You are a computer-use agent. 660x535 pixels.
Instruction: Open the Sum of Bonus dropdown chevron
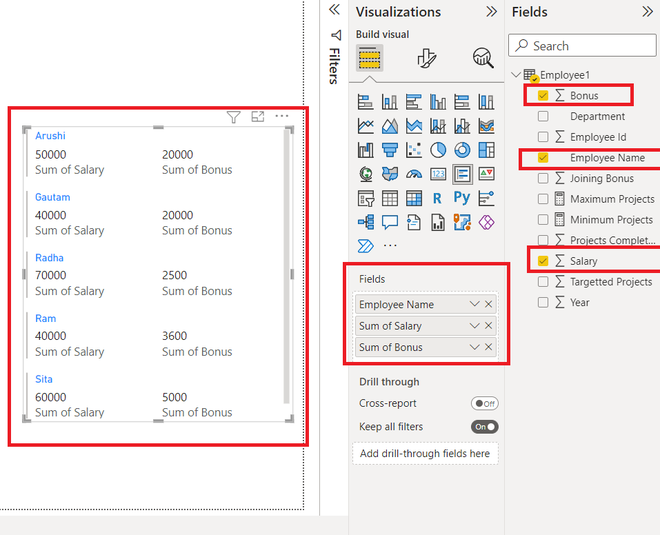(x=474, y=347)
